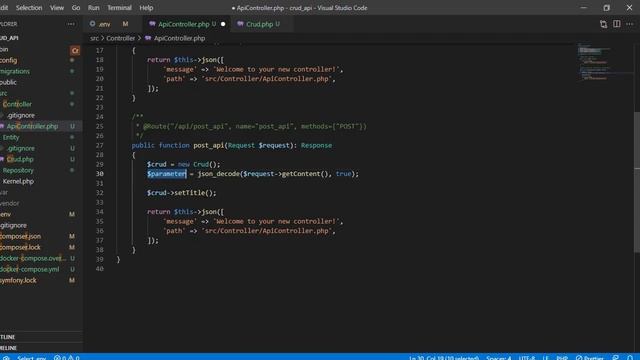Click LF end-of-line in status bar
Screen dimensions: 640x360
pyautogui.click(x=545, y=357)
